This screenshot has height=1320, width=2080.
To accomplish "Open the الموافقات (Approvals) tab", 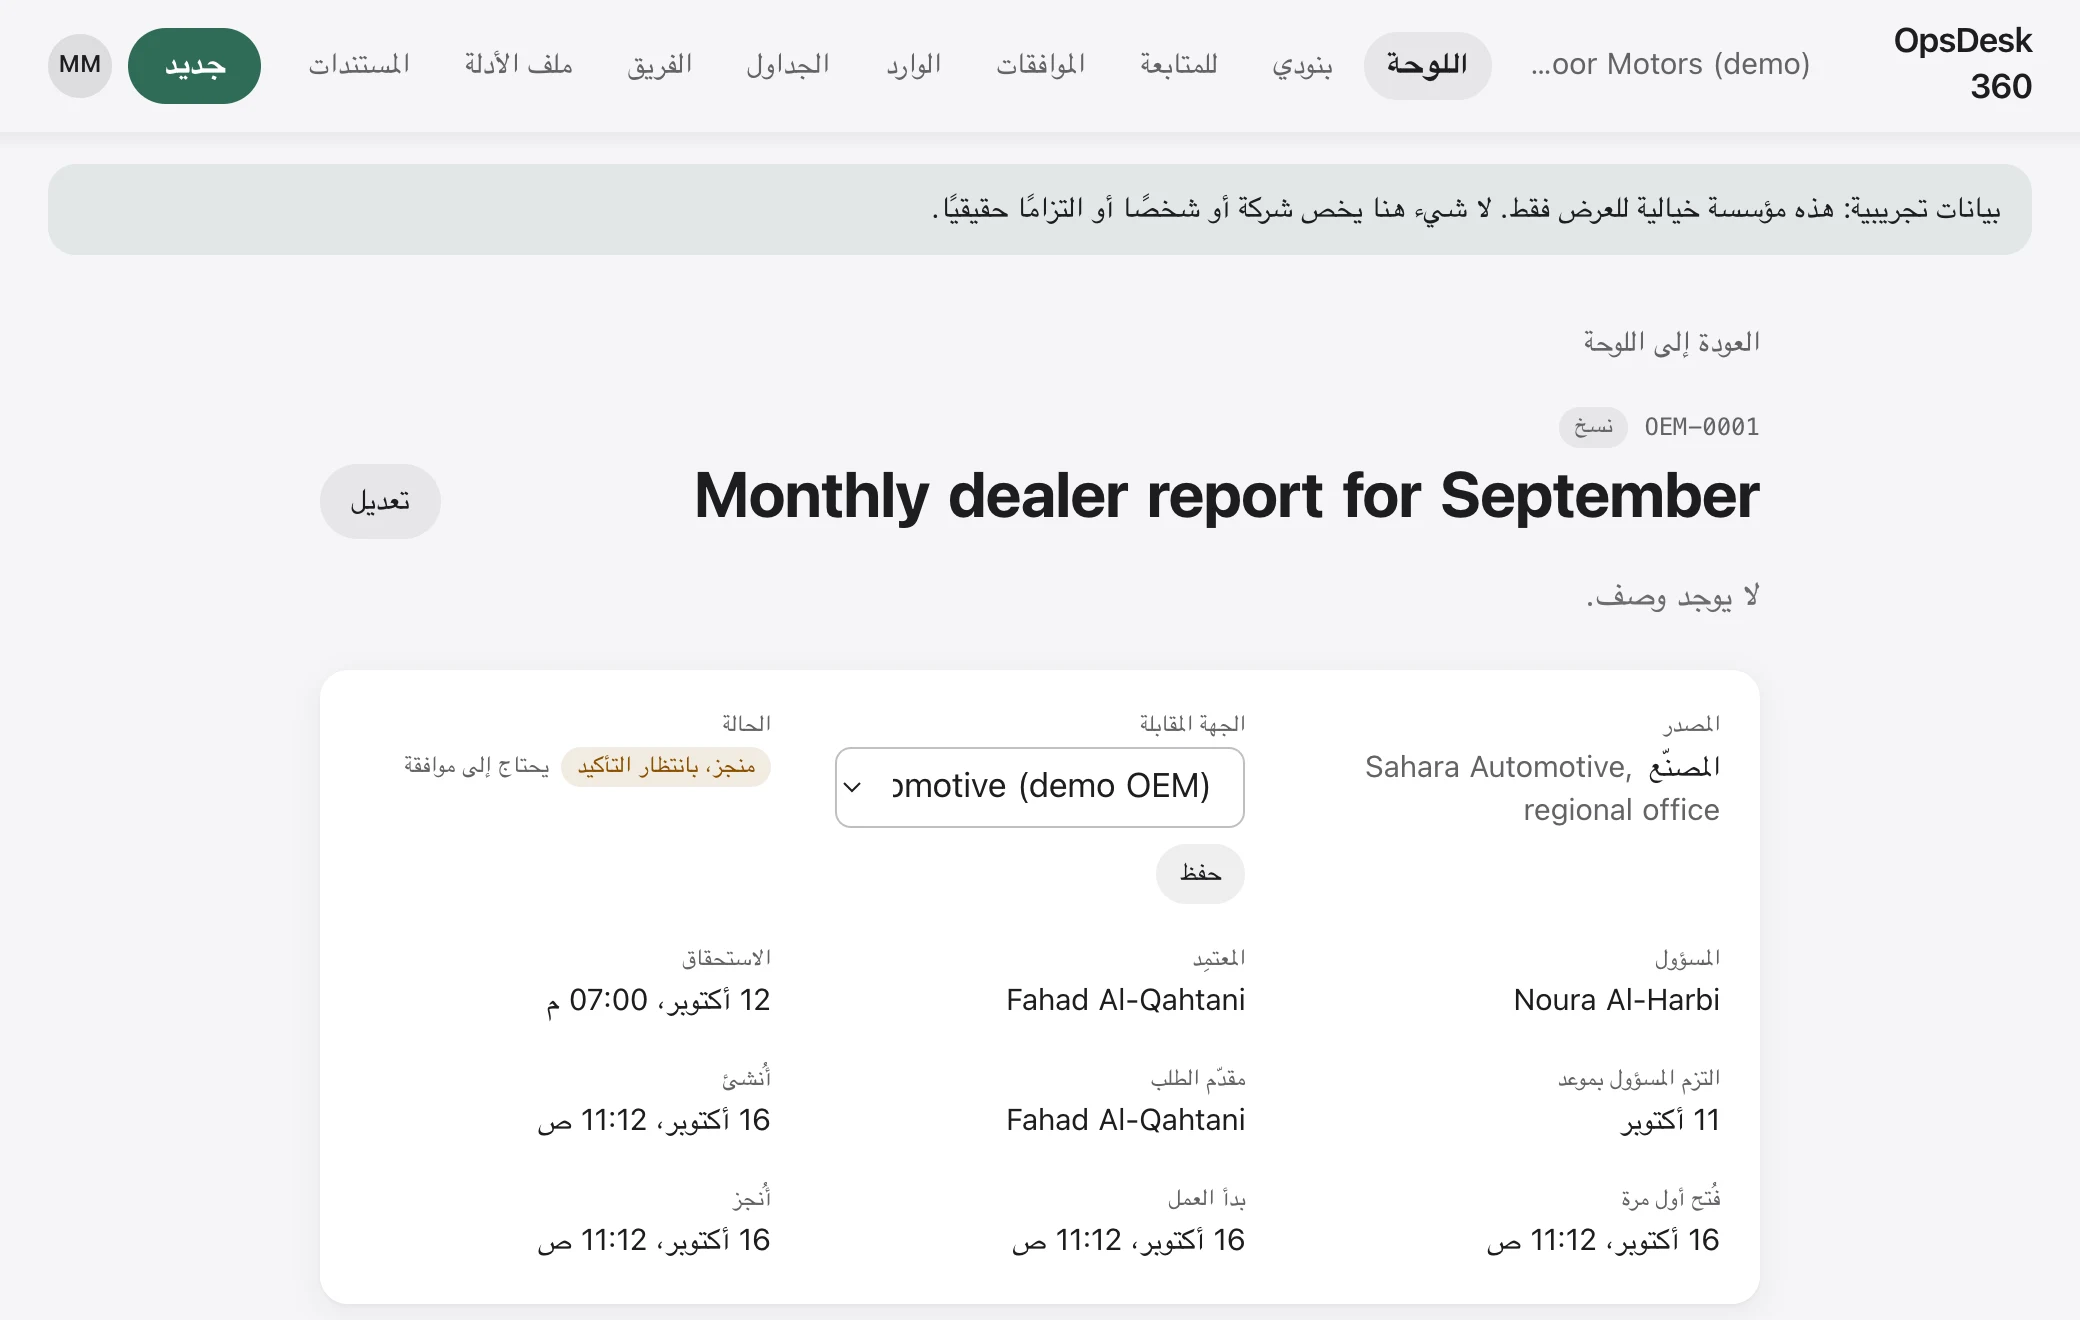I will tap(1040, 65).
